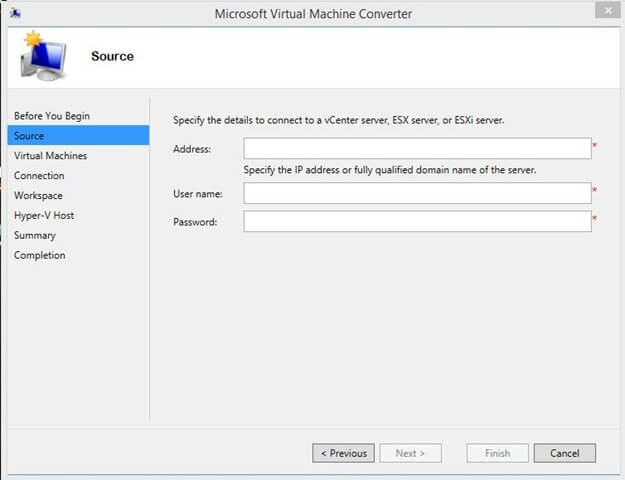Viewport: 625px width, 480px height.
Task: Select the Connection step
Action: [39, 175]
